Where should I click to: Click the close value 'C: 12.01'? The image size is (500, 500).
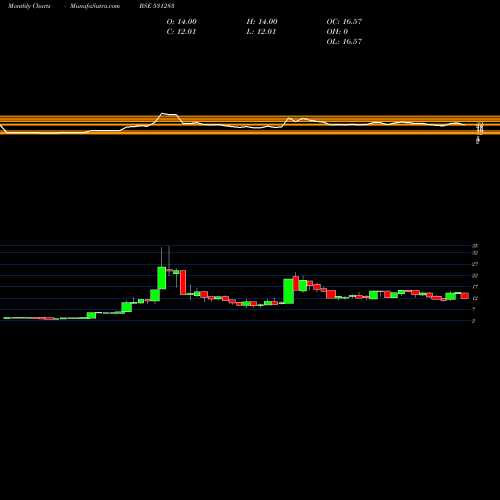pos(182,32)
